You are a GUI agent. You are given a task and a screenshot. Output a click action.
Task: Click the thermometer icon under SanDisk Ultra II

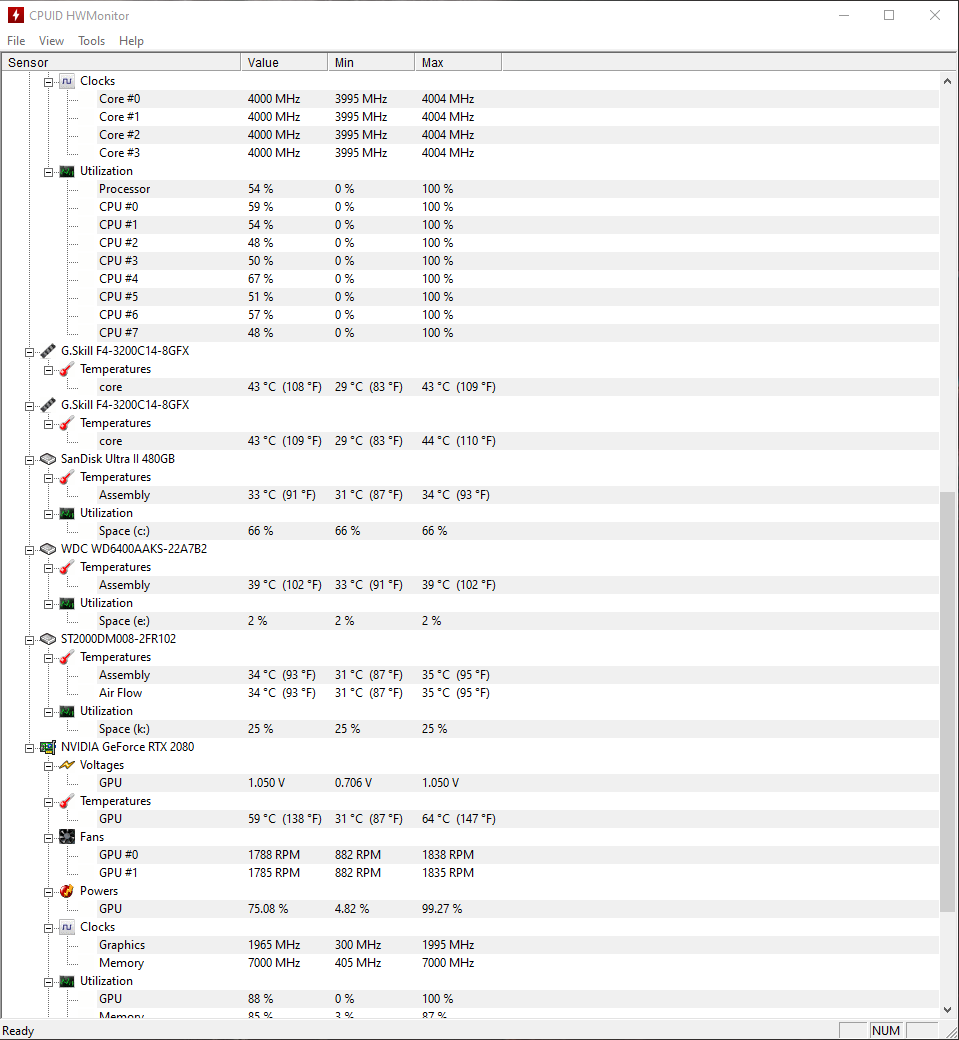tap(66, 478)
